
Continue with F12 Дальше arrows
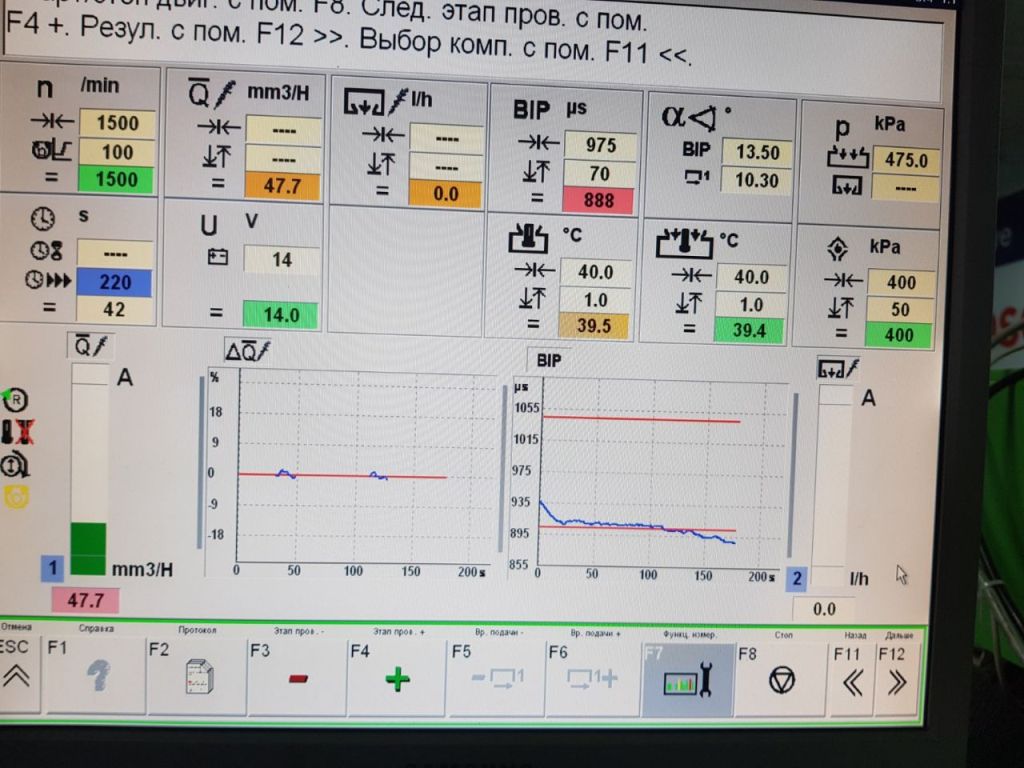pyautogui.click(x=897, y=682)
